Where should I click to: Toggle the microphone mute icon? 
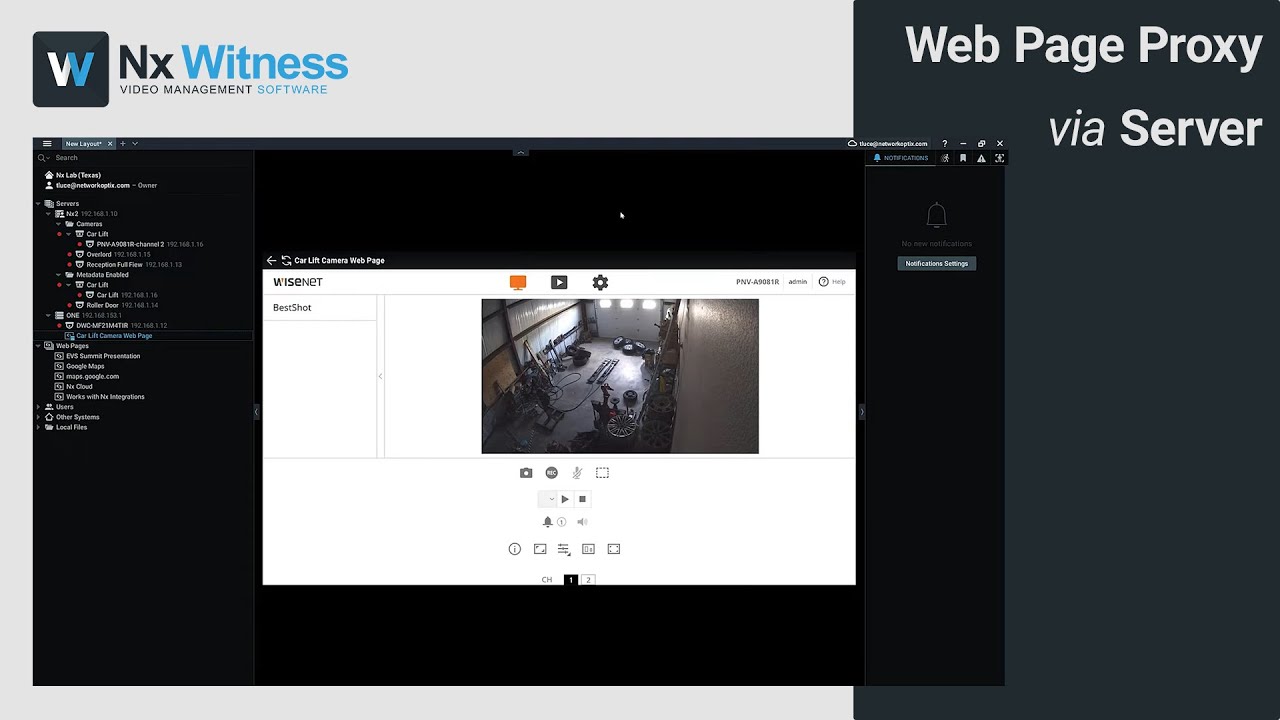577,473
